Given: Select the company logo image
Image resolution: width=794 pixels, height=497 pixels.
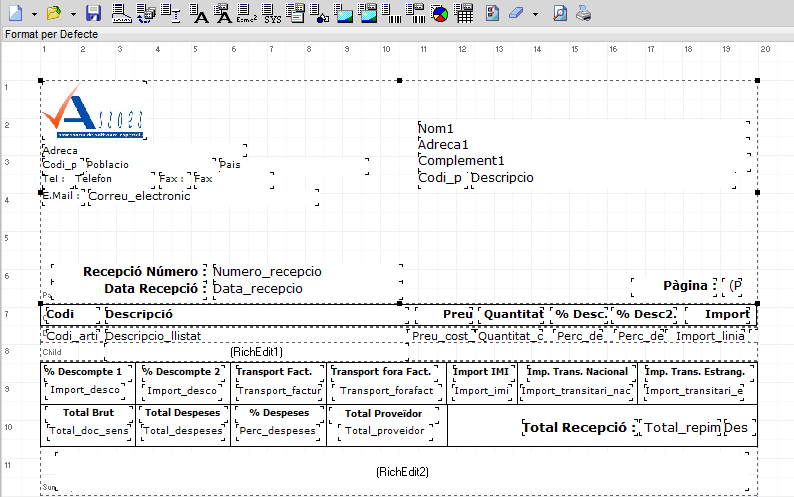Looking at the screenshot, I should click(94, 110).
